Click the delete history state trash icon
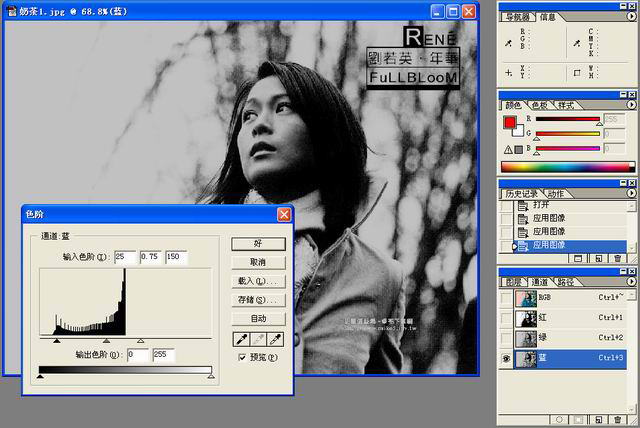 (x=618, y=258)
